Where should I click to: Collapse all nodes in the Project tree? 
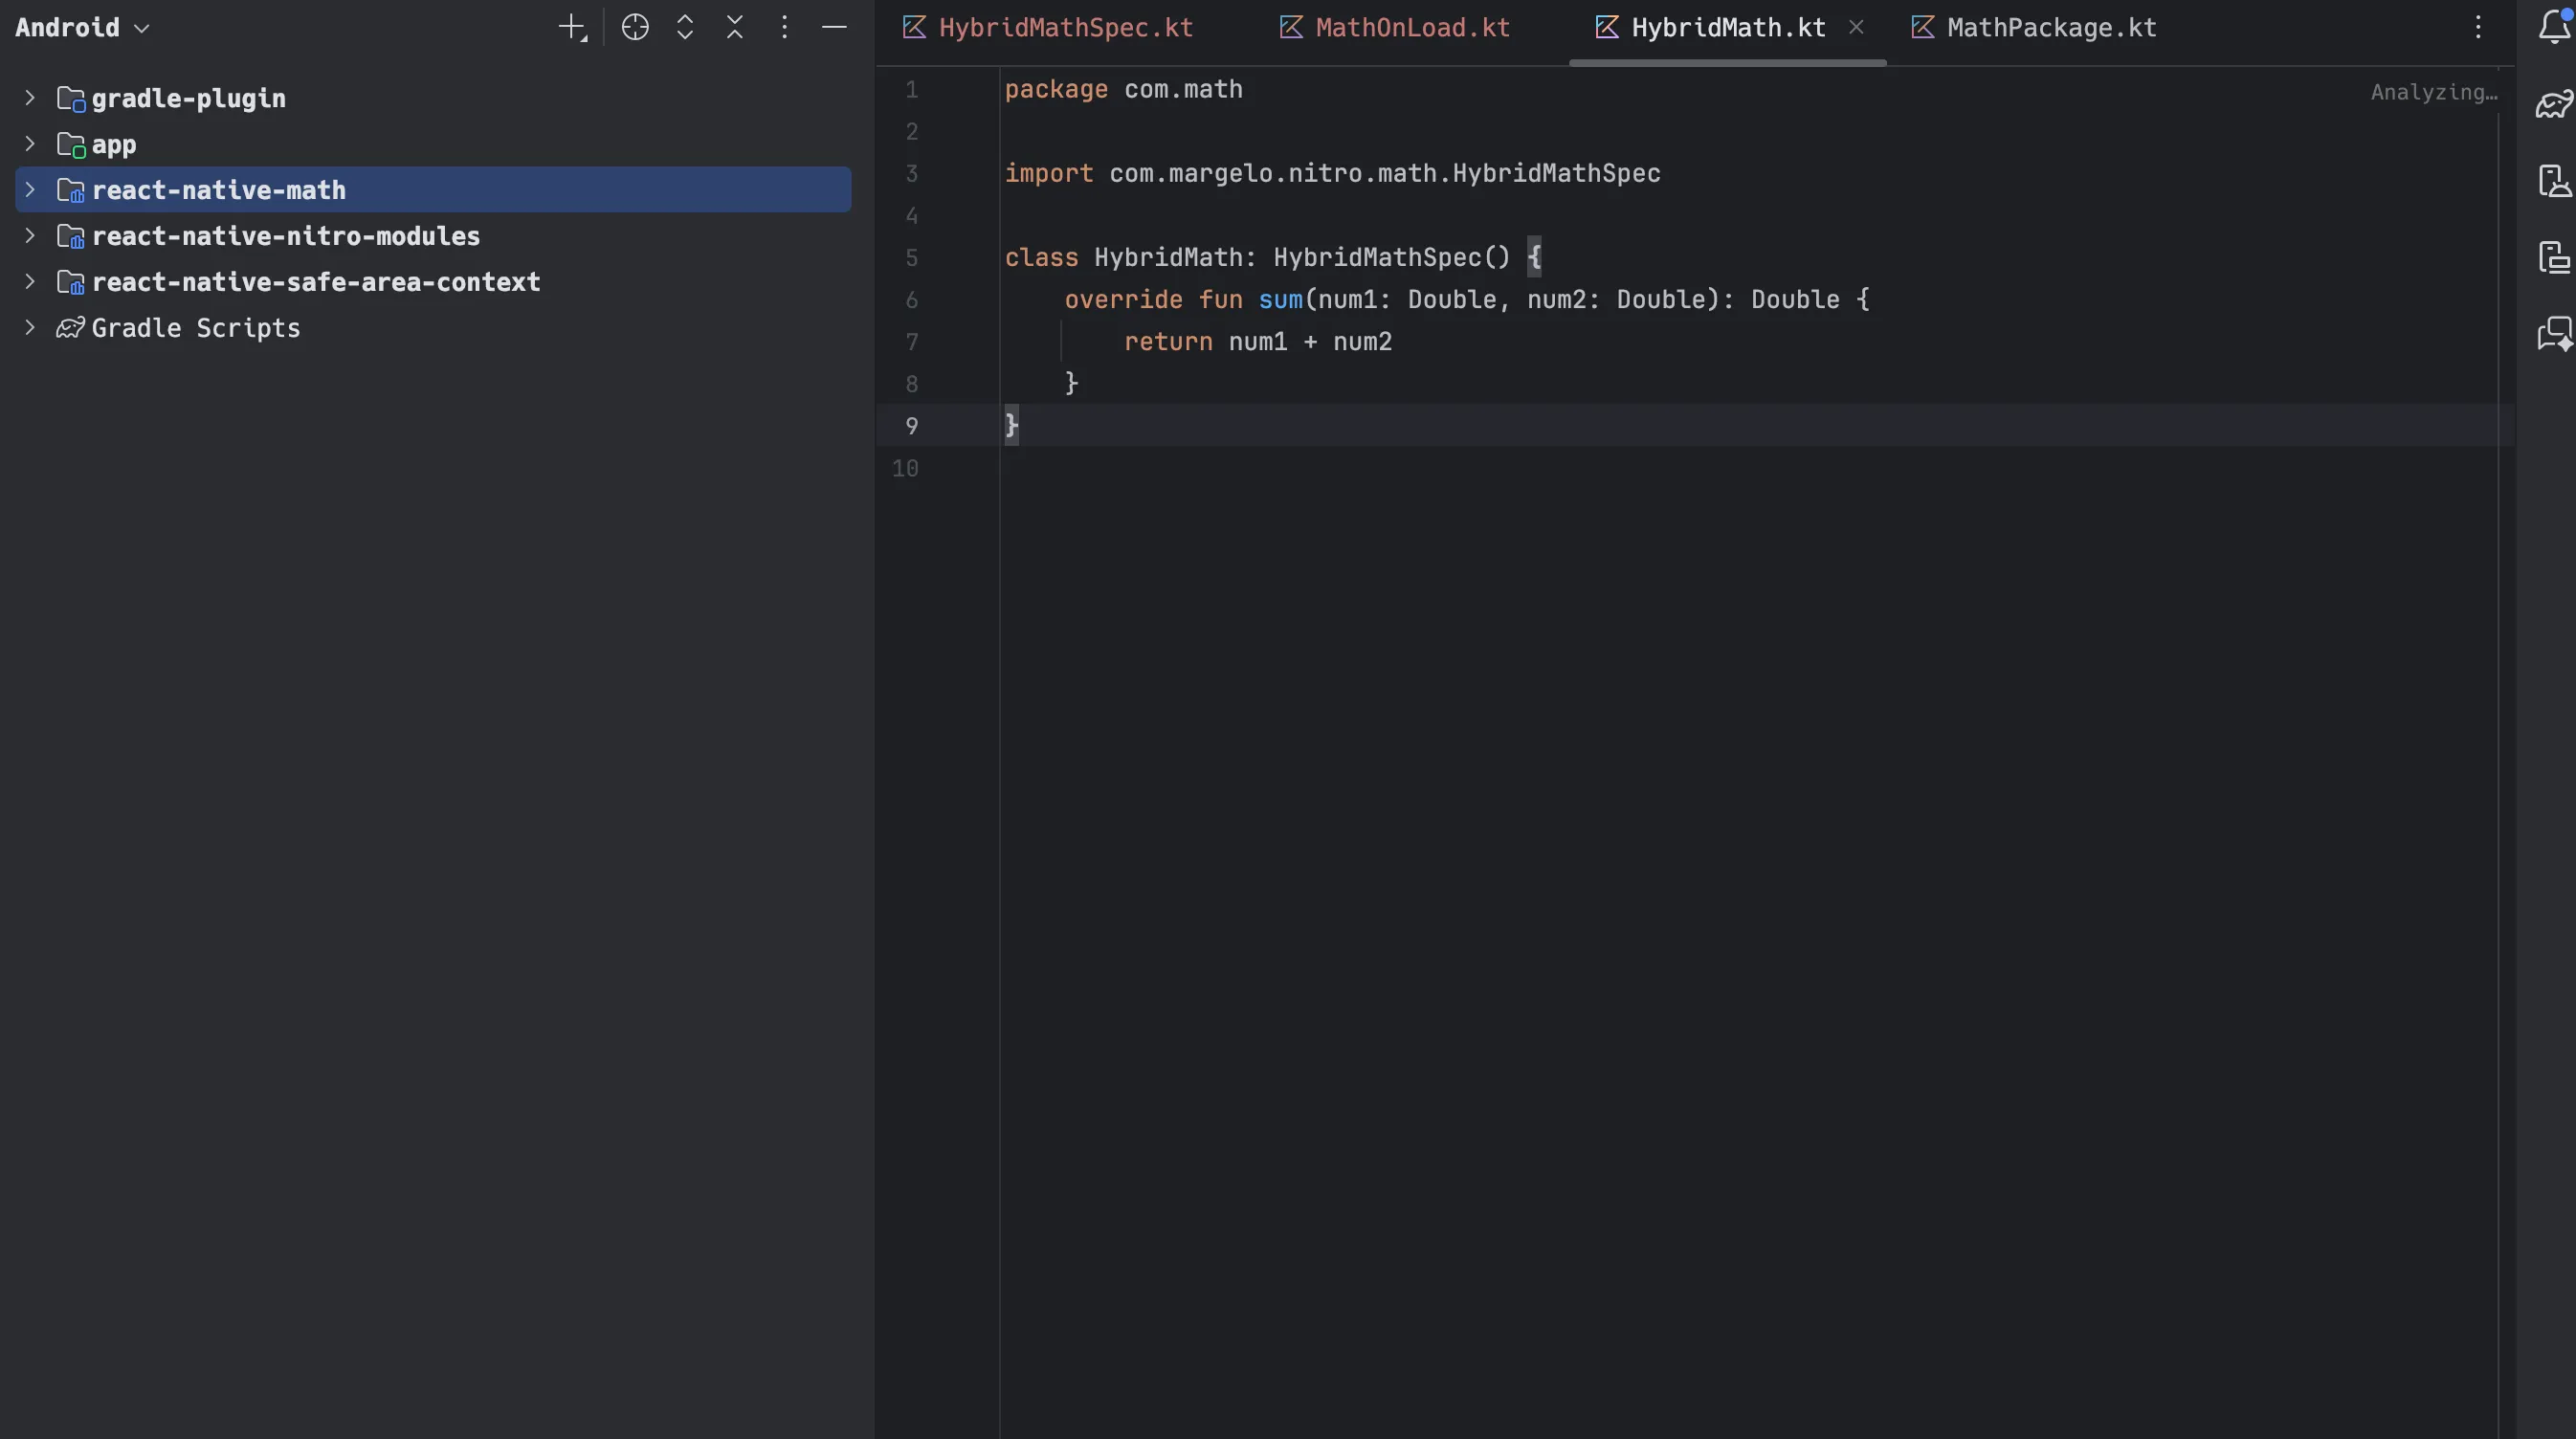coord(734,27)
